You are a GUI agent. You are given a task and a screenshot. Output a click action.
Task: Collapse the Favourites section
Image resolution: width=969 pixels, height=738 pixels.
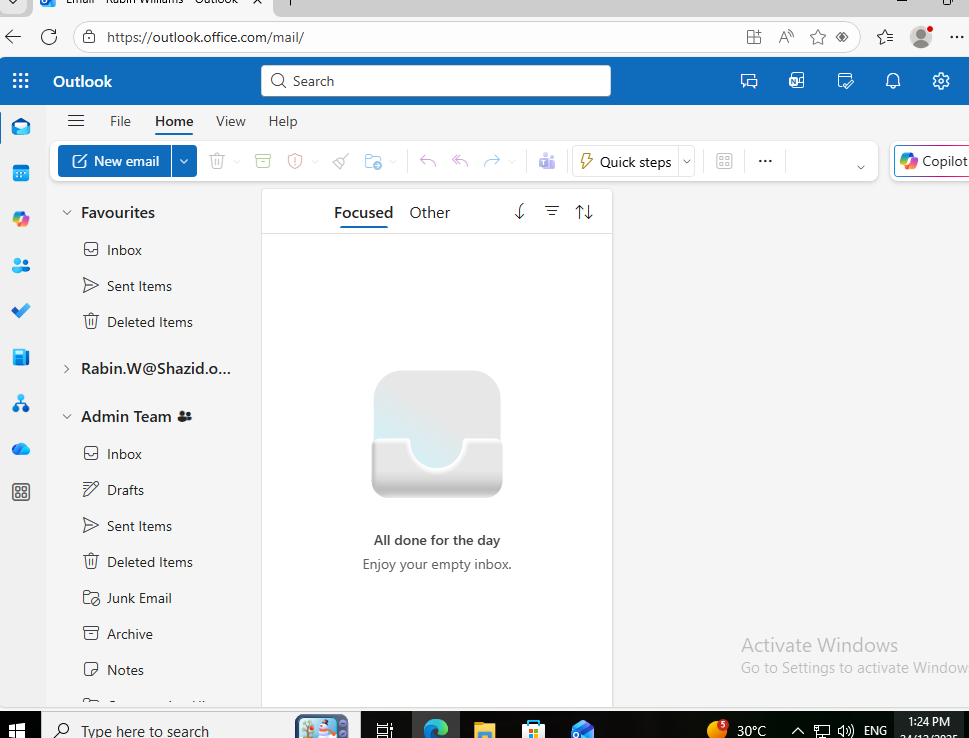(67, 213)
